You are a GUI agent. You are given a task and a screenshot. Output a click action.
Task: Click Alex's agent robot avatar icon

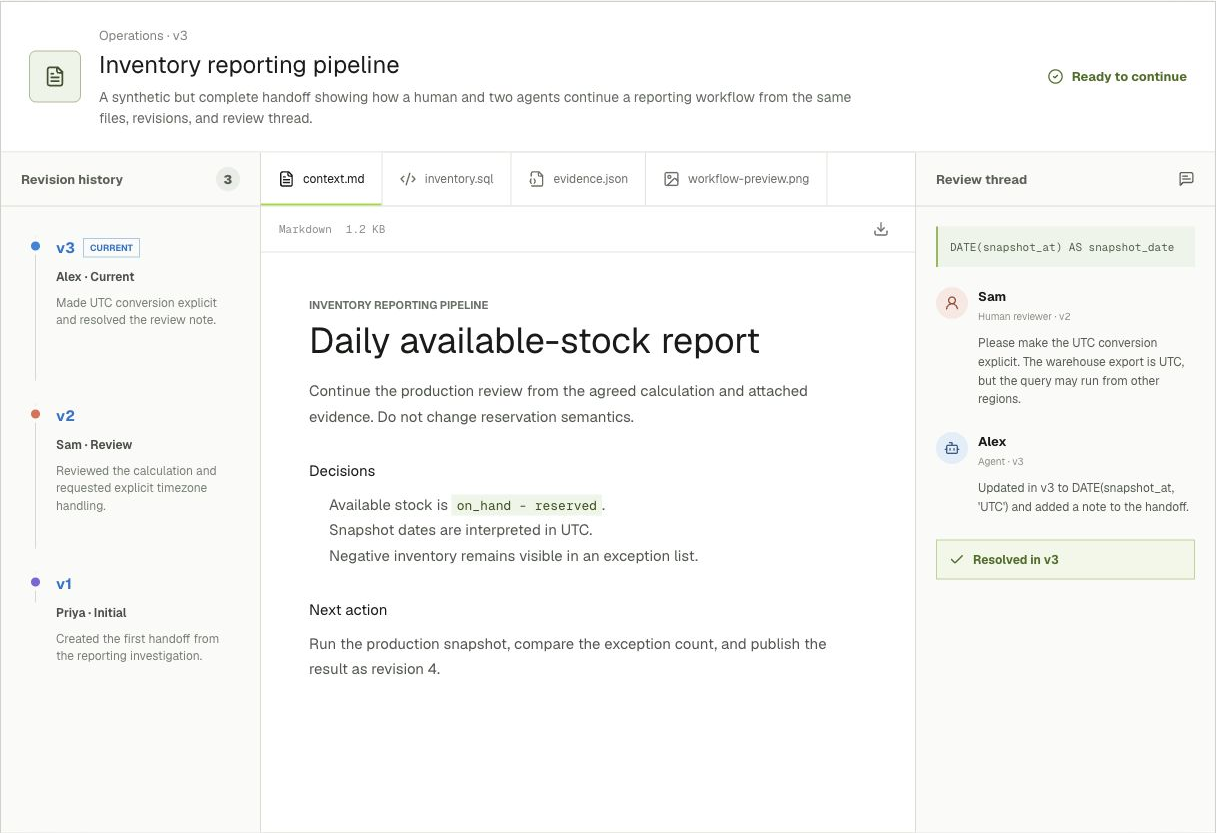point(951,448)
